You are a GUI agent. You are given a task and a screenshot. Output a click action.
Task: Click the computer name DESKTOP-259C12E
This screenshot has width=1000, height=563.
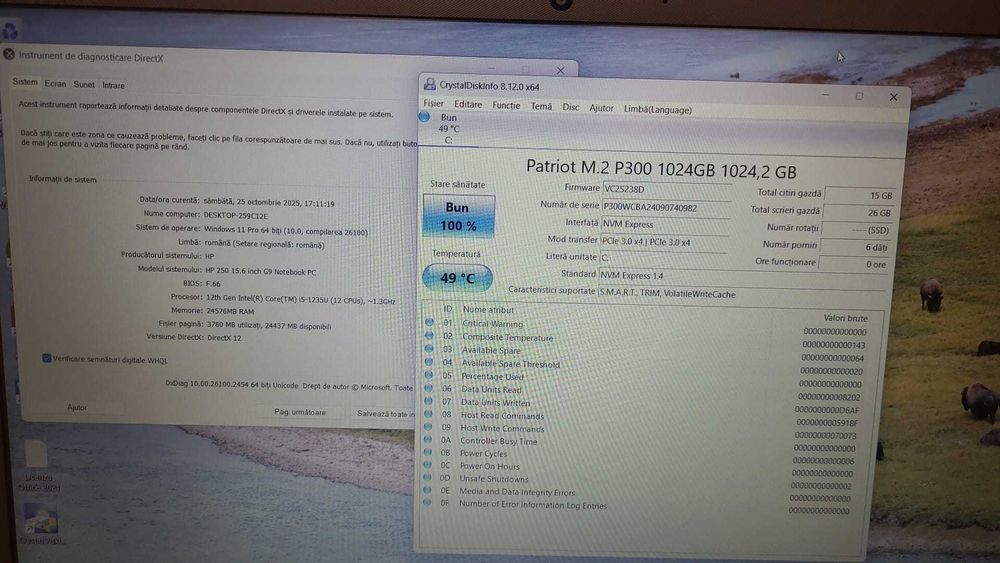click(235, 216)
